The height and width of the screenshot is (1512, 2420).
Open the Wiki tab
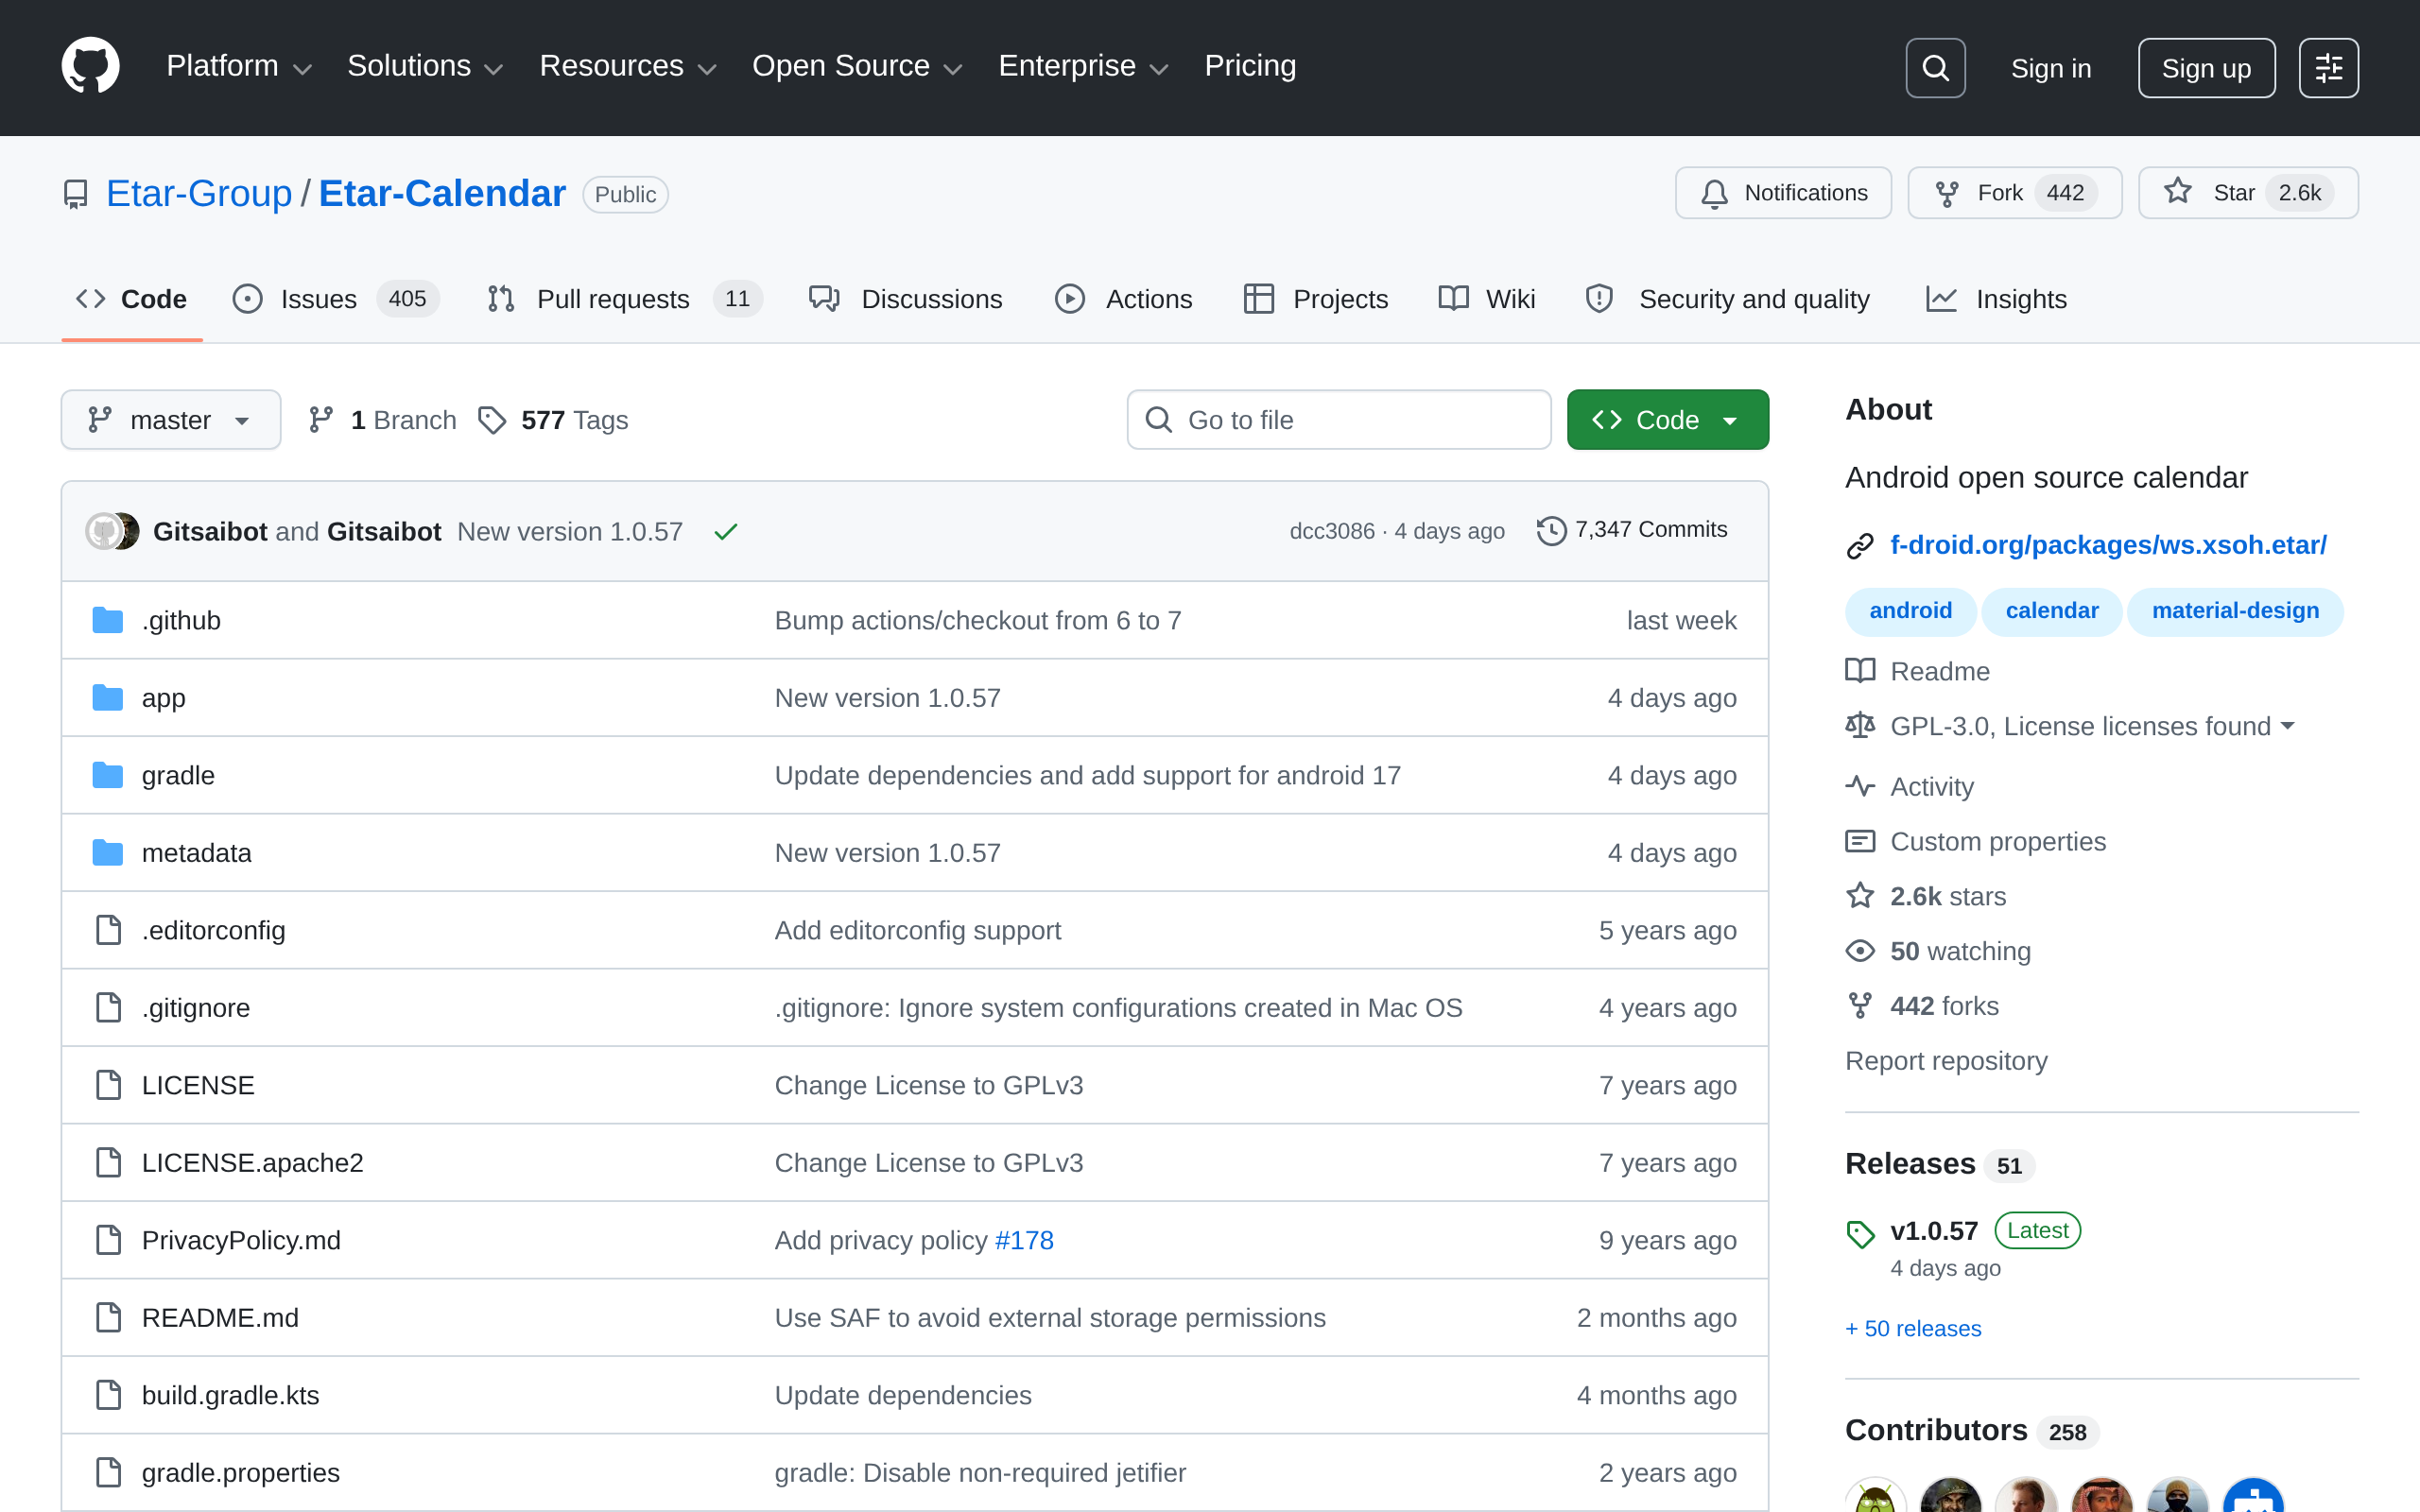point(1487,299)
